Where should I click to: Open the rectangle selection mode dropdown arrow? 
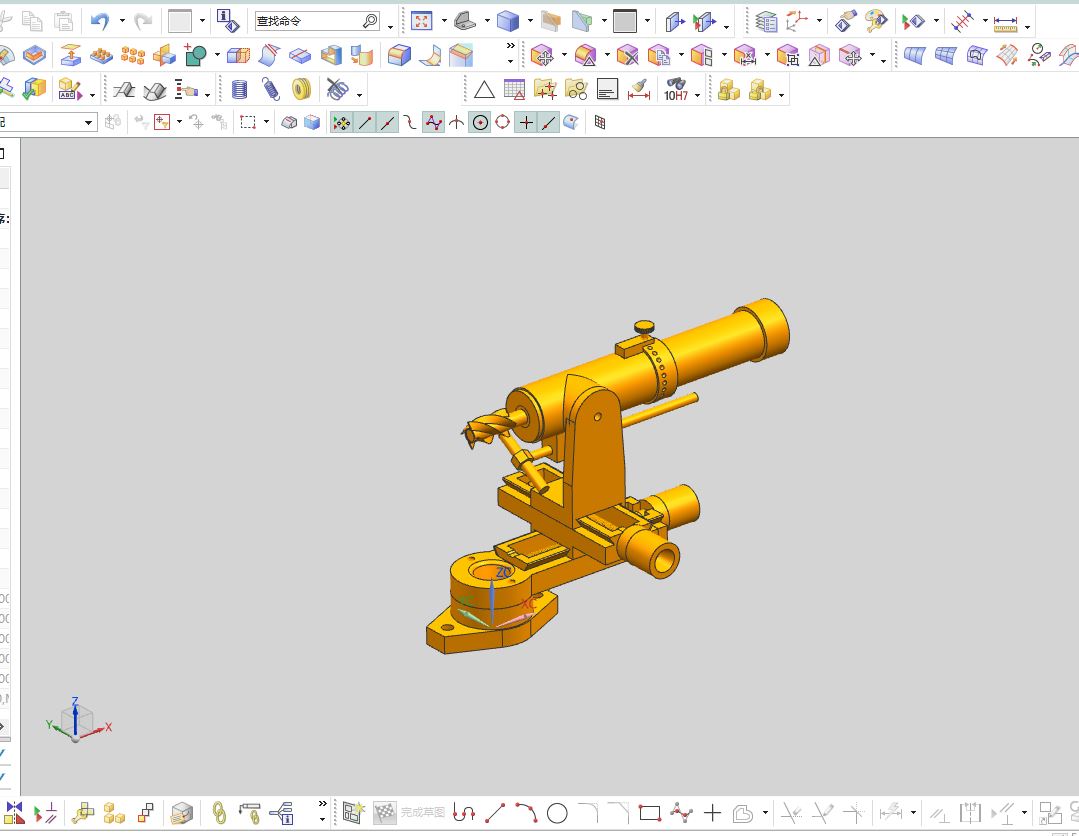[266, 122]
